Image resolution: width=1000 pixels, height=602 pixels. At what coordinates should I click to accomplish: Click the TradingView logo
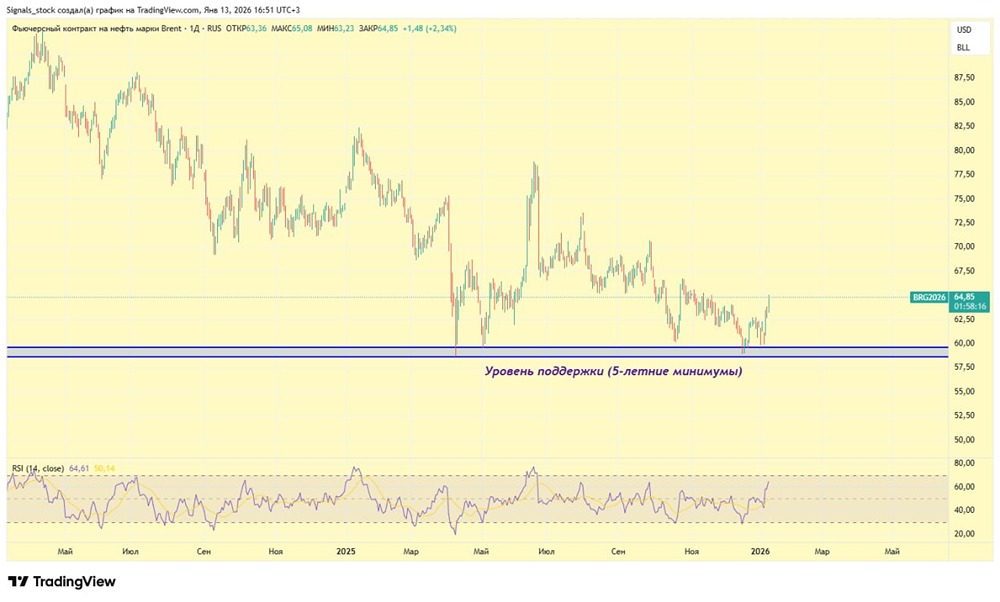tap(62, 582)
